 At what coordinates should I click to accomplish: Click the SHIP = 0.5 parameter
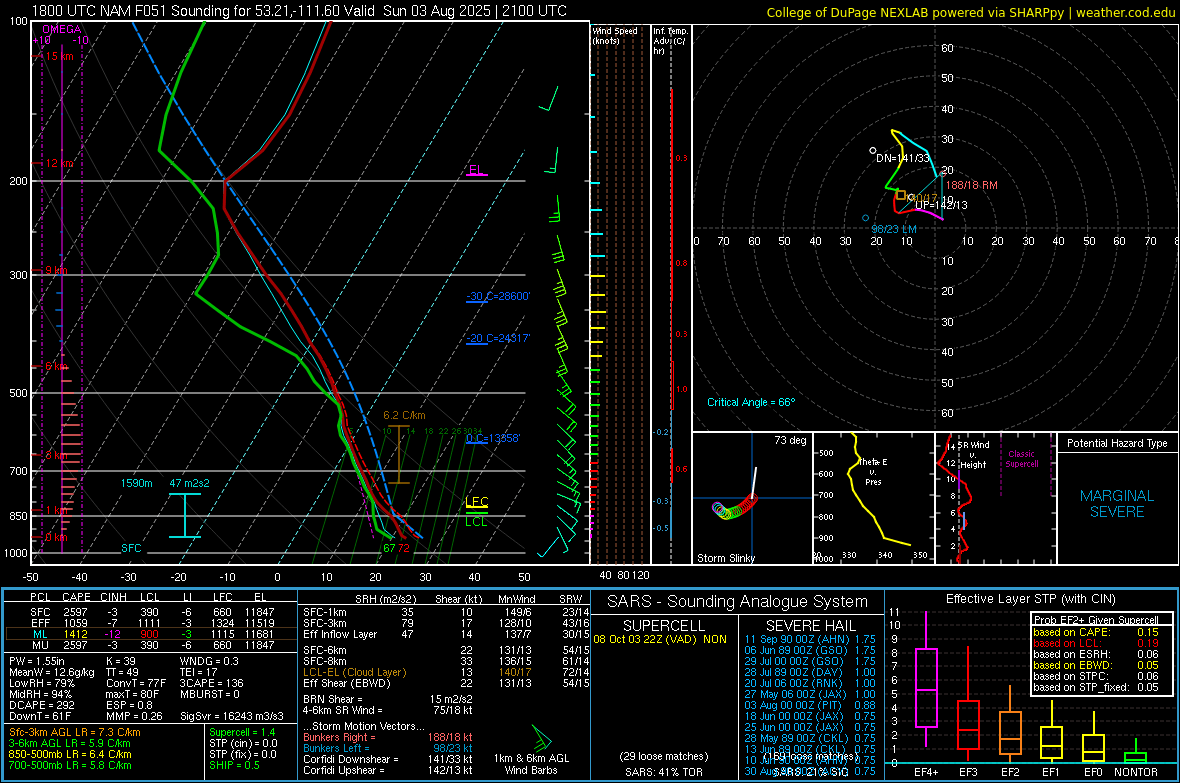(234, 765)
